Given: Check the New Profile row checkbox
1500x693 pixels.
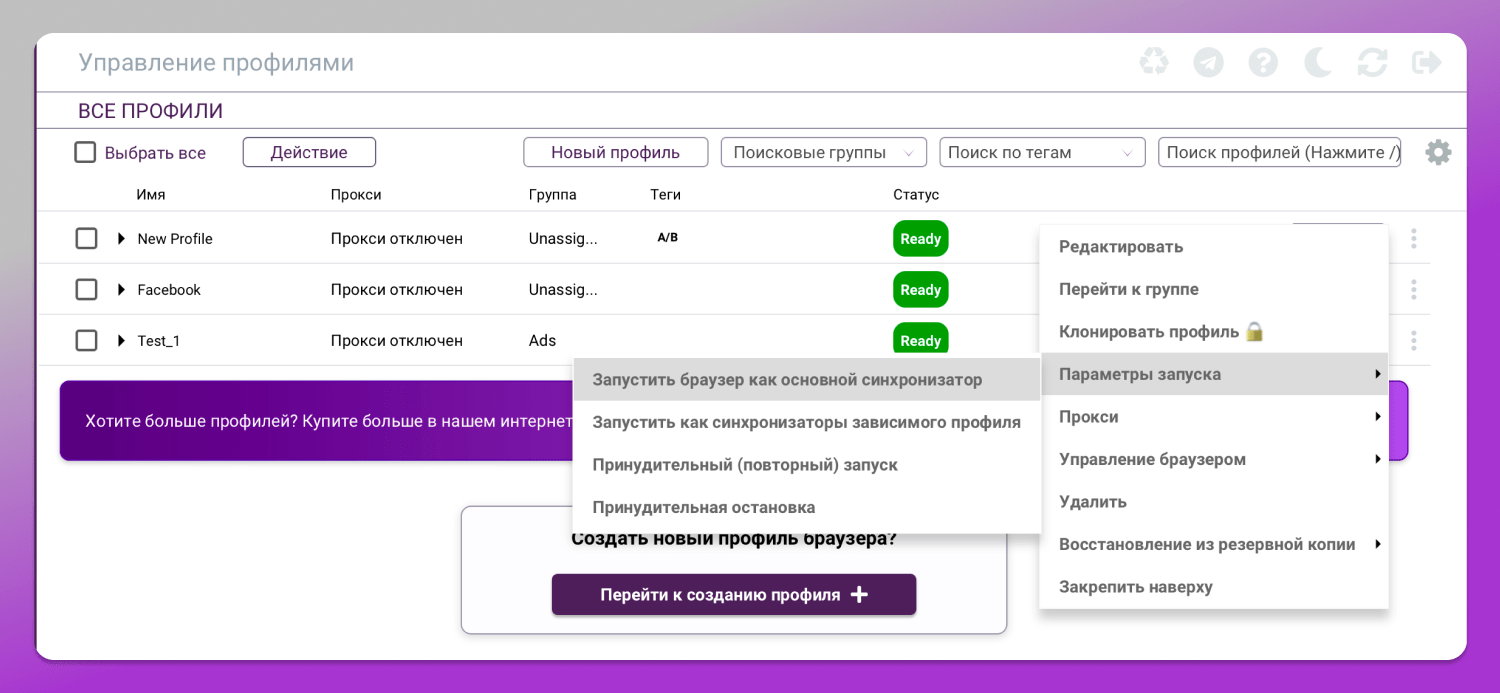Looking at the screenshot, I should click(87, 238).
